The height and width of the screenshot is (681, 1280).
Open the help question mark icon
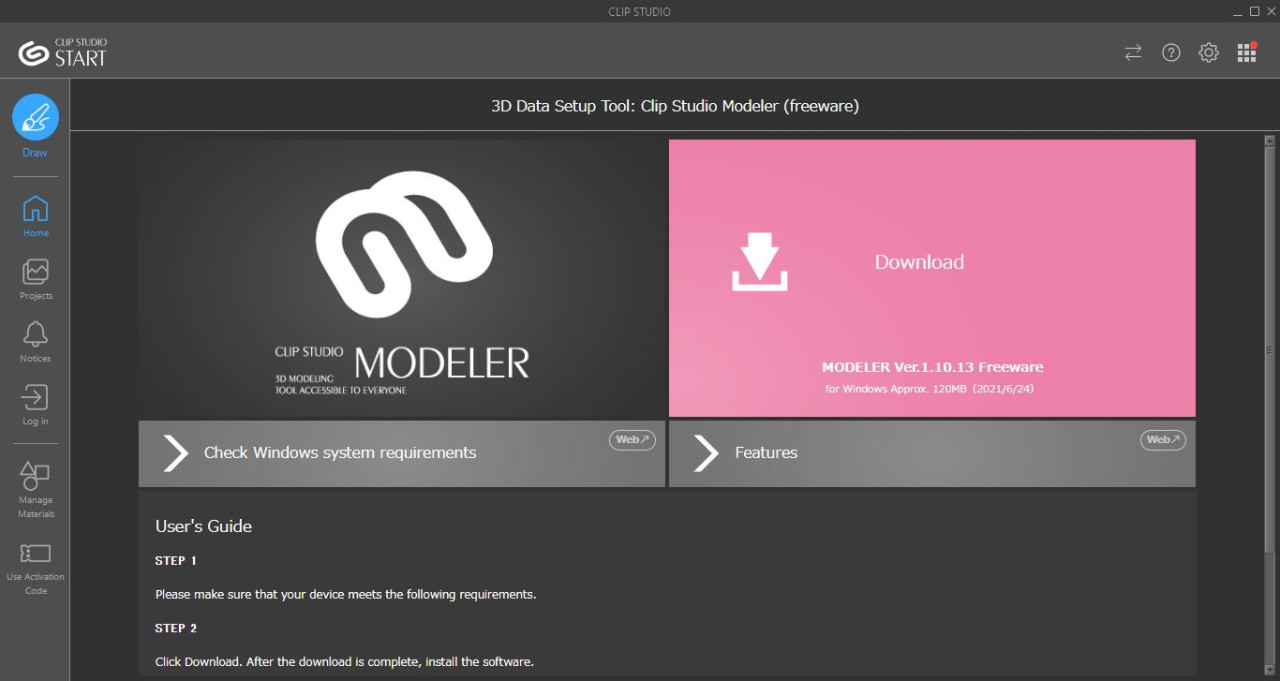1171,53
